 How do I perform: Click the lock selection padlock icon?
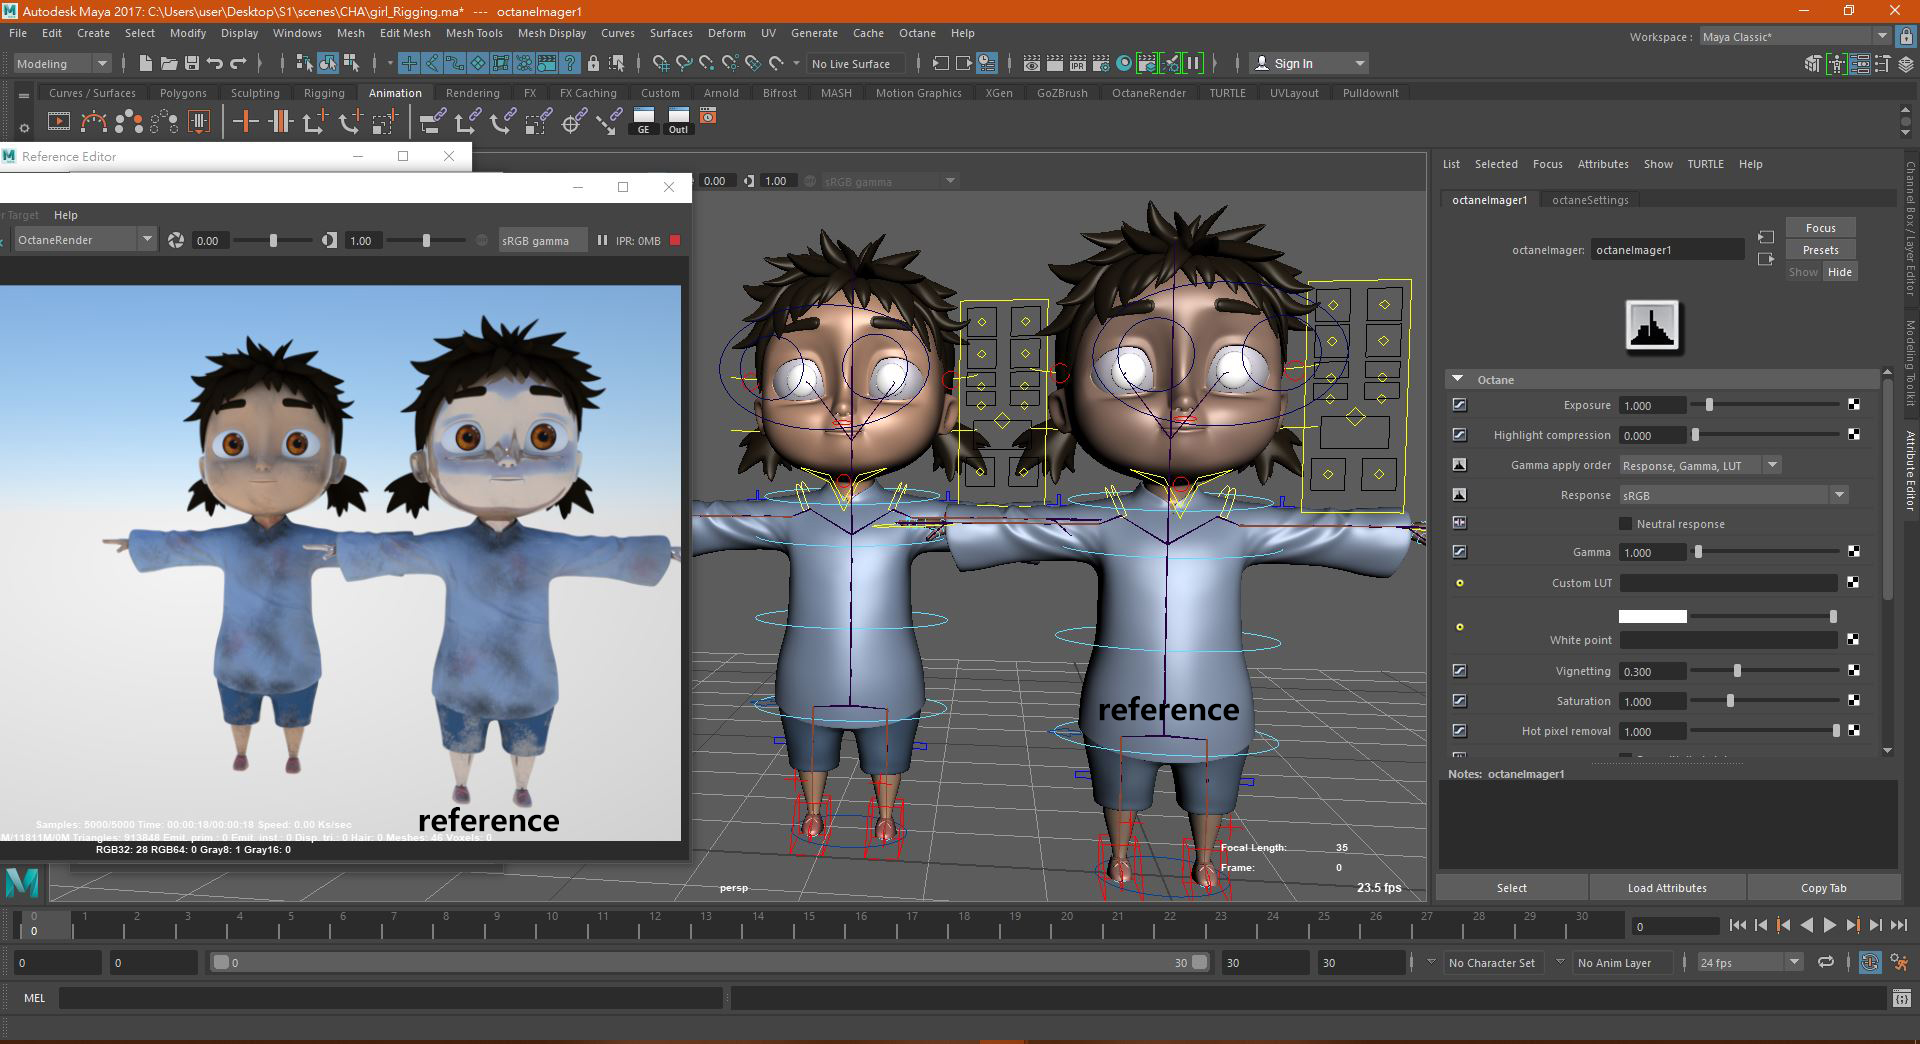coord(593,63)
